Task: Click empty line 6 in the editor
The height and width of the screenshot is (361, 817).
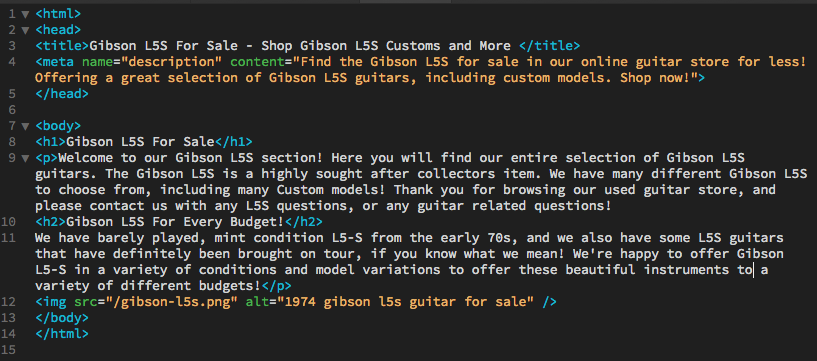Action: coord(417,110)
